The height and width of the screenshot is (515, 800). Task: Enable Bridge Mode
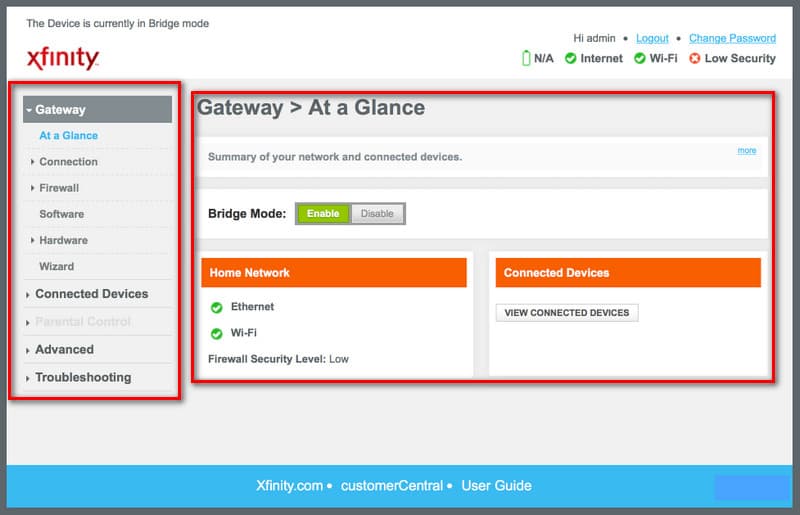click(x=323, y=214)
